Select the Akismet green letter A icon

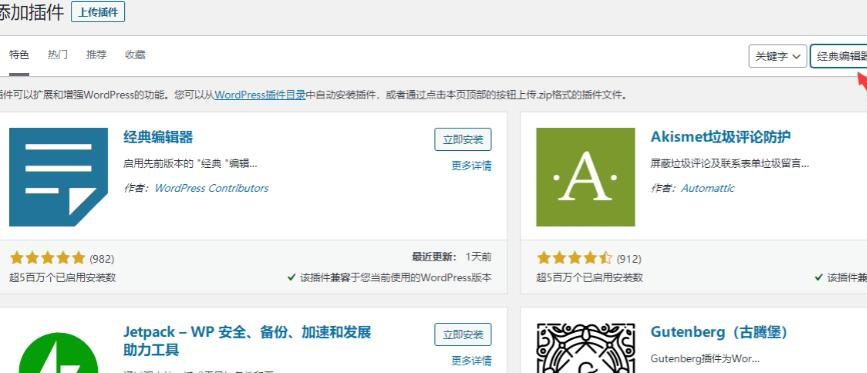click(586, 177)
